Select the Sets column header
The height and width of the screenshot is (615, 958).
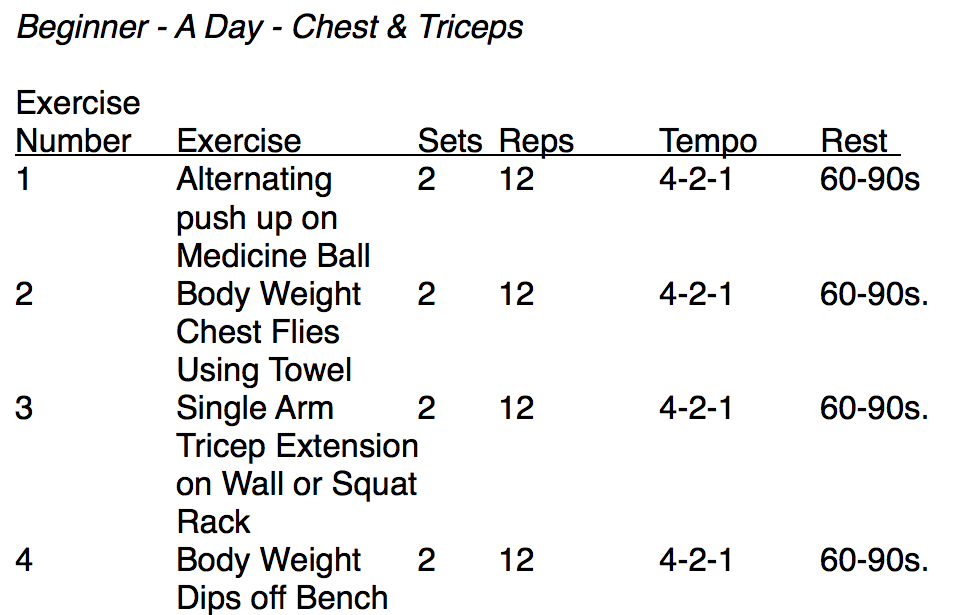click(450, 141)
